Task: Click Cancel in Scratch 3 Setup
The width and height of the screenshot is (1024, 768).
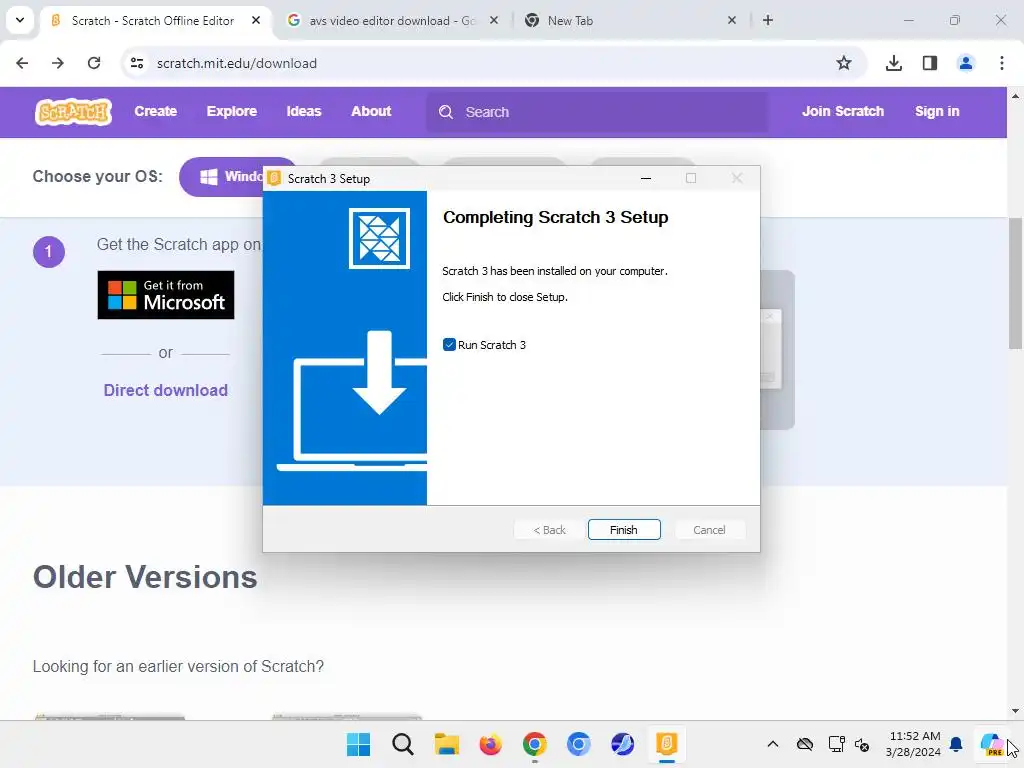Action: click(x=709, y=530)
